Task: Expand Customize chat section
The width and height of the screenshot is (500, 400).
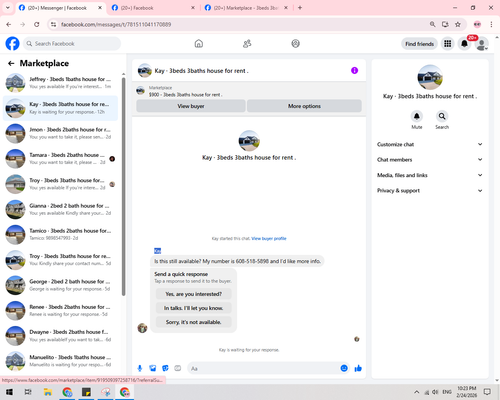Action: point(430,144)
